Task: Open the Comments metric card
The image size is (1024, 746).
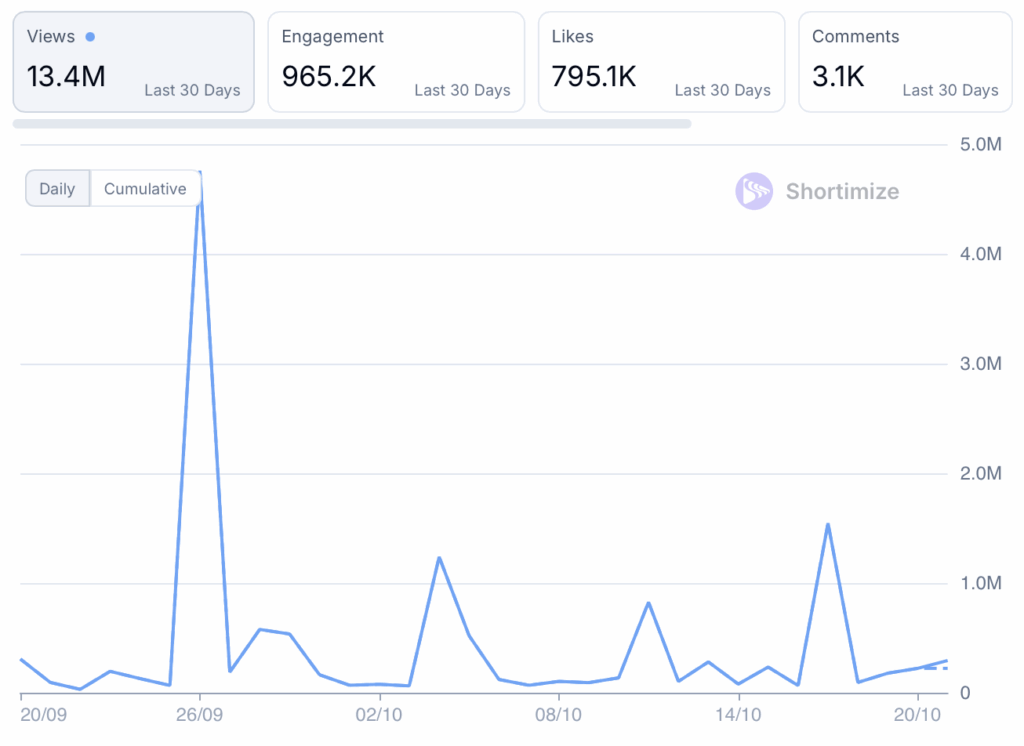Action: click(x=905, y=62)
